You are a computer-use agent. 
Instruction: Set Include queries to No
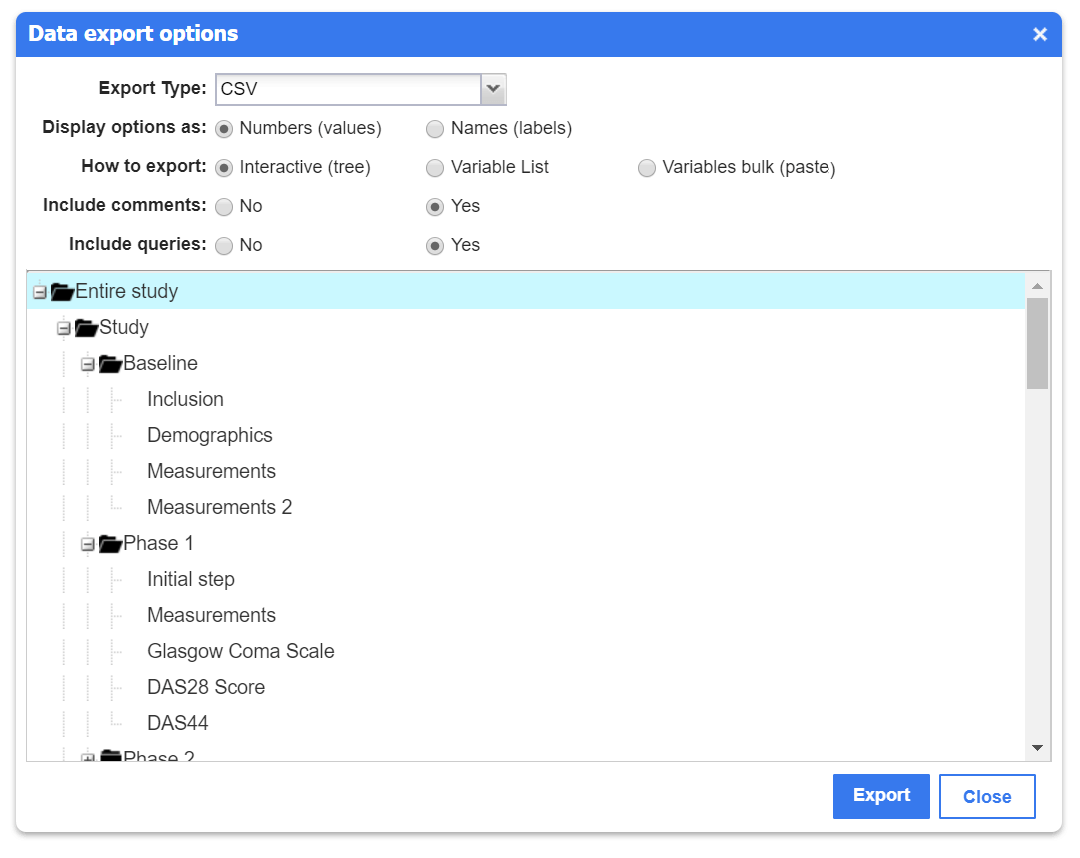point(224,246)
